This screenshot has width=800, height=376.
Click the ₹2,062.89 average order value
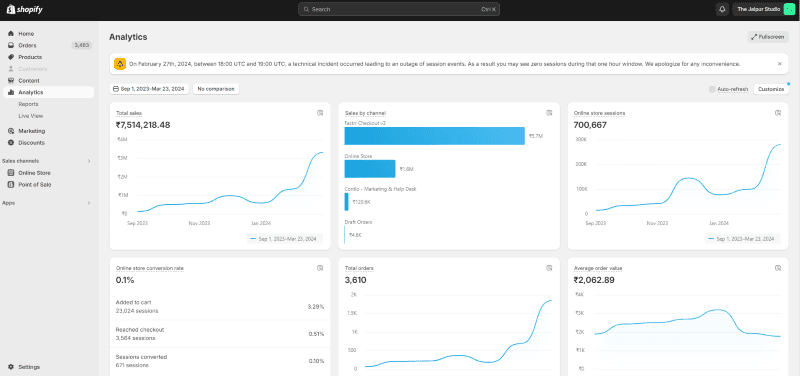[x=594, y=280]
